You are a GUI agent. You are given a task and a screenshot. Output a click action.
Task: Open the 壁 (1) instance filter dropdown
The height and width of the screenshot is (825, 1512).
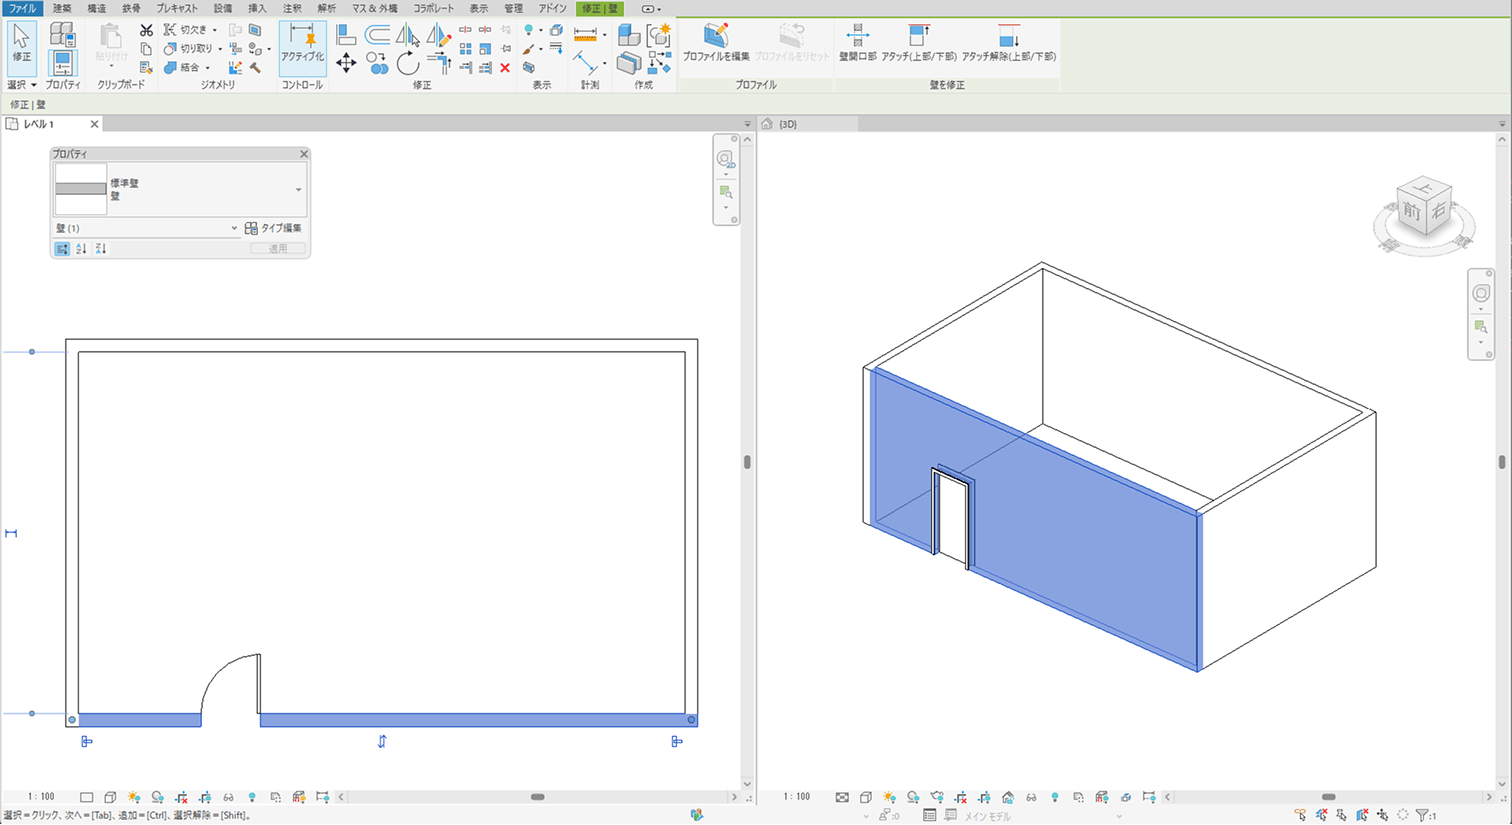click(234, 228)
